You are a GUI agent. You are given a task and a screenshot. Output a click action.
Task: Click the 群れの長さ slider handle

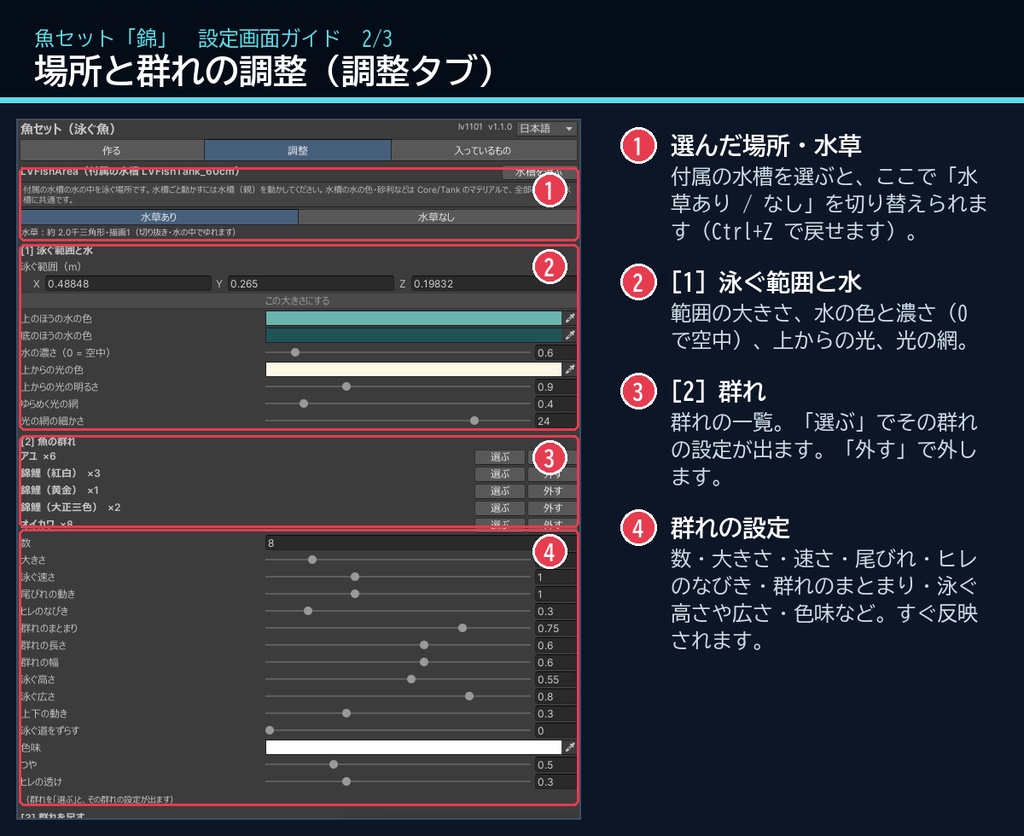(424, 645)
